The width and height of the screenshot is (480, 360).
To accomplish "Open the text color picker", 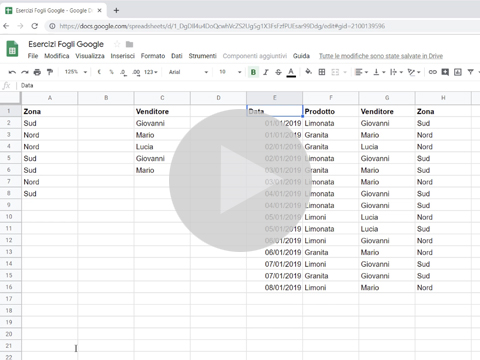I will coord(291,72).
